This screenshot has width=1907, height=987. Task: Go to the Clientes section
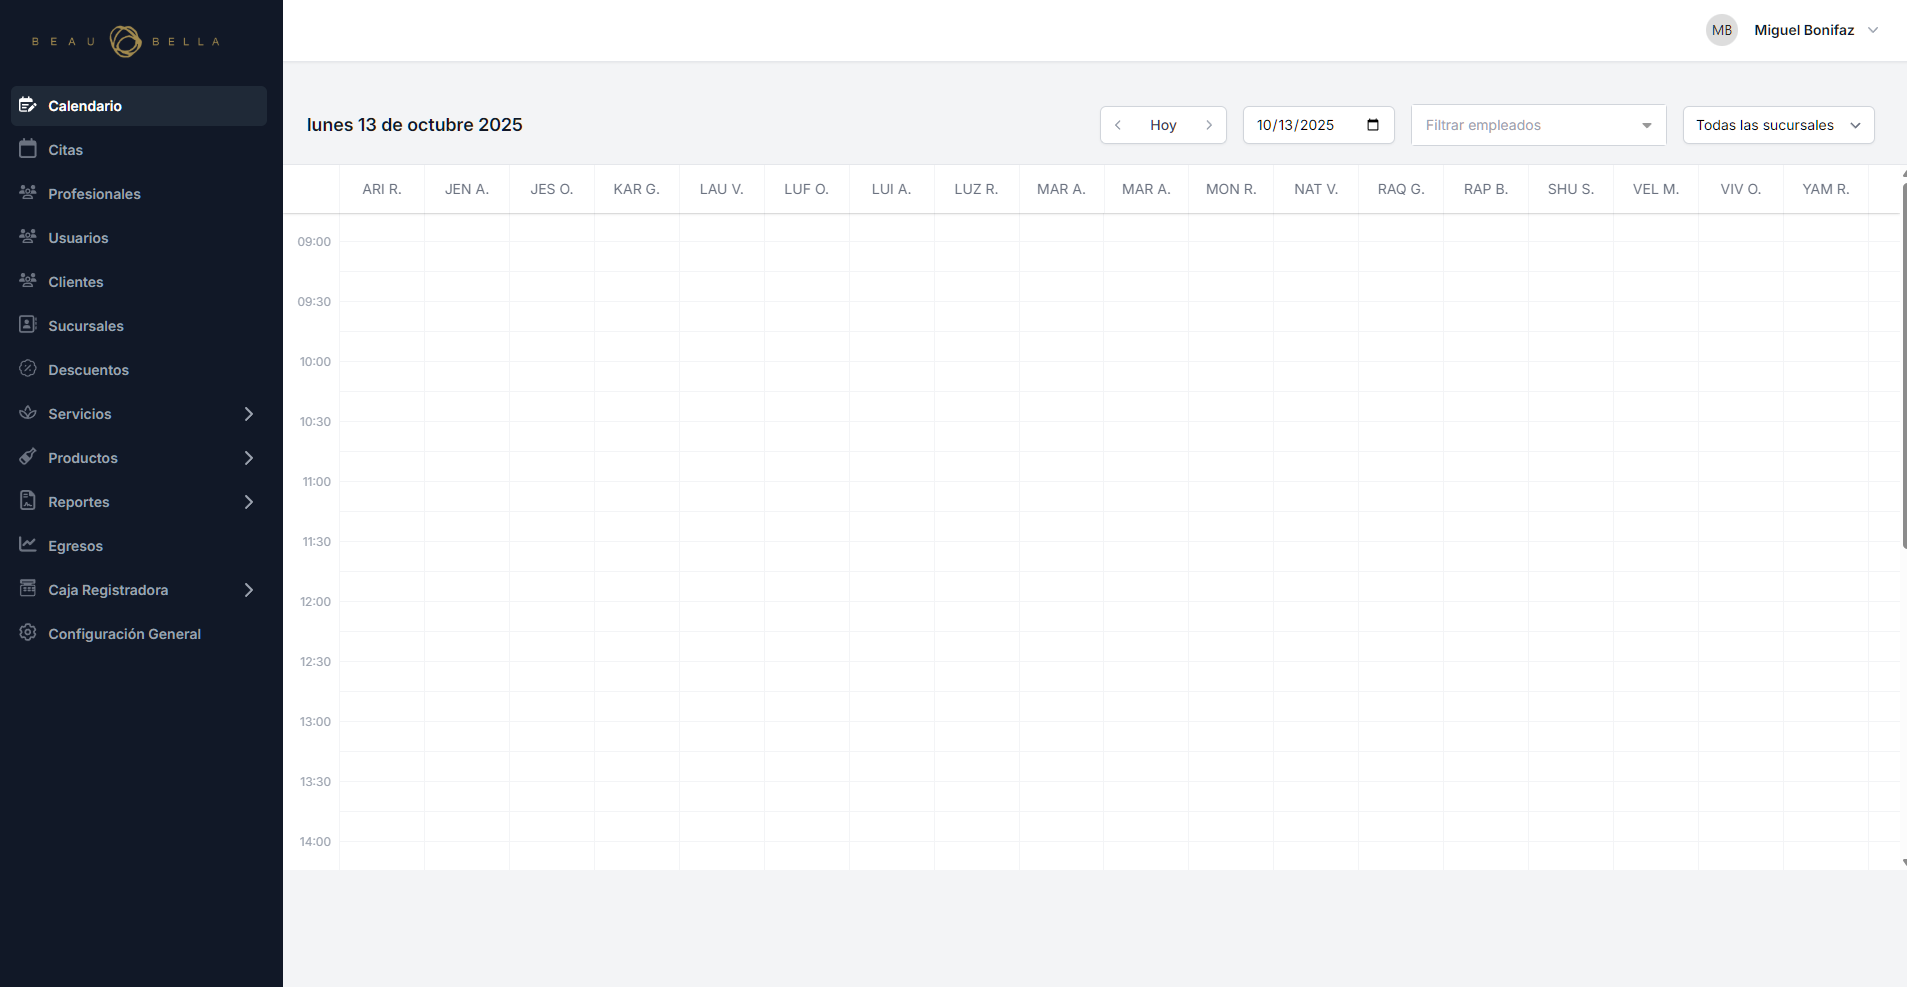point(76,282)
